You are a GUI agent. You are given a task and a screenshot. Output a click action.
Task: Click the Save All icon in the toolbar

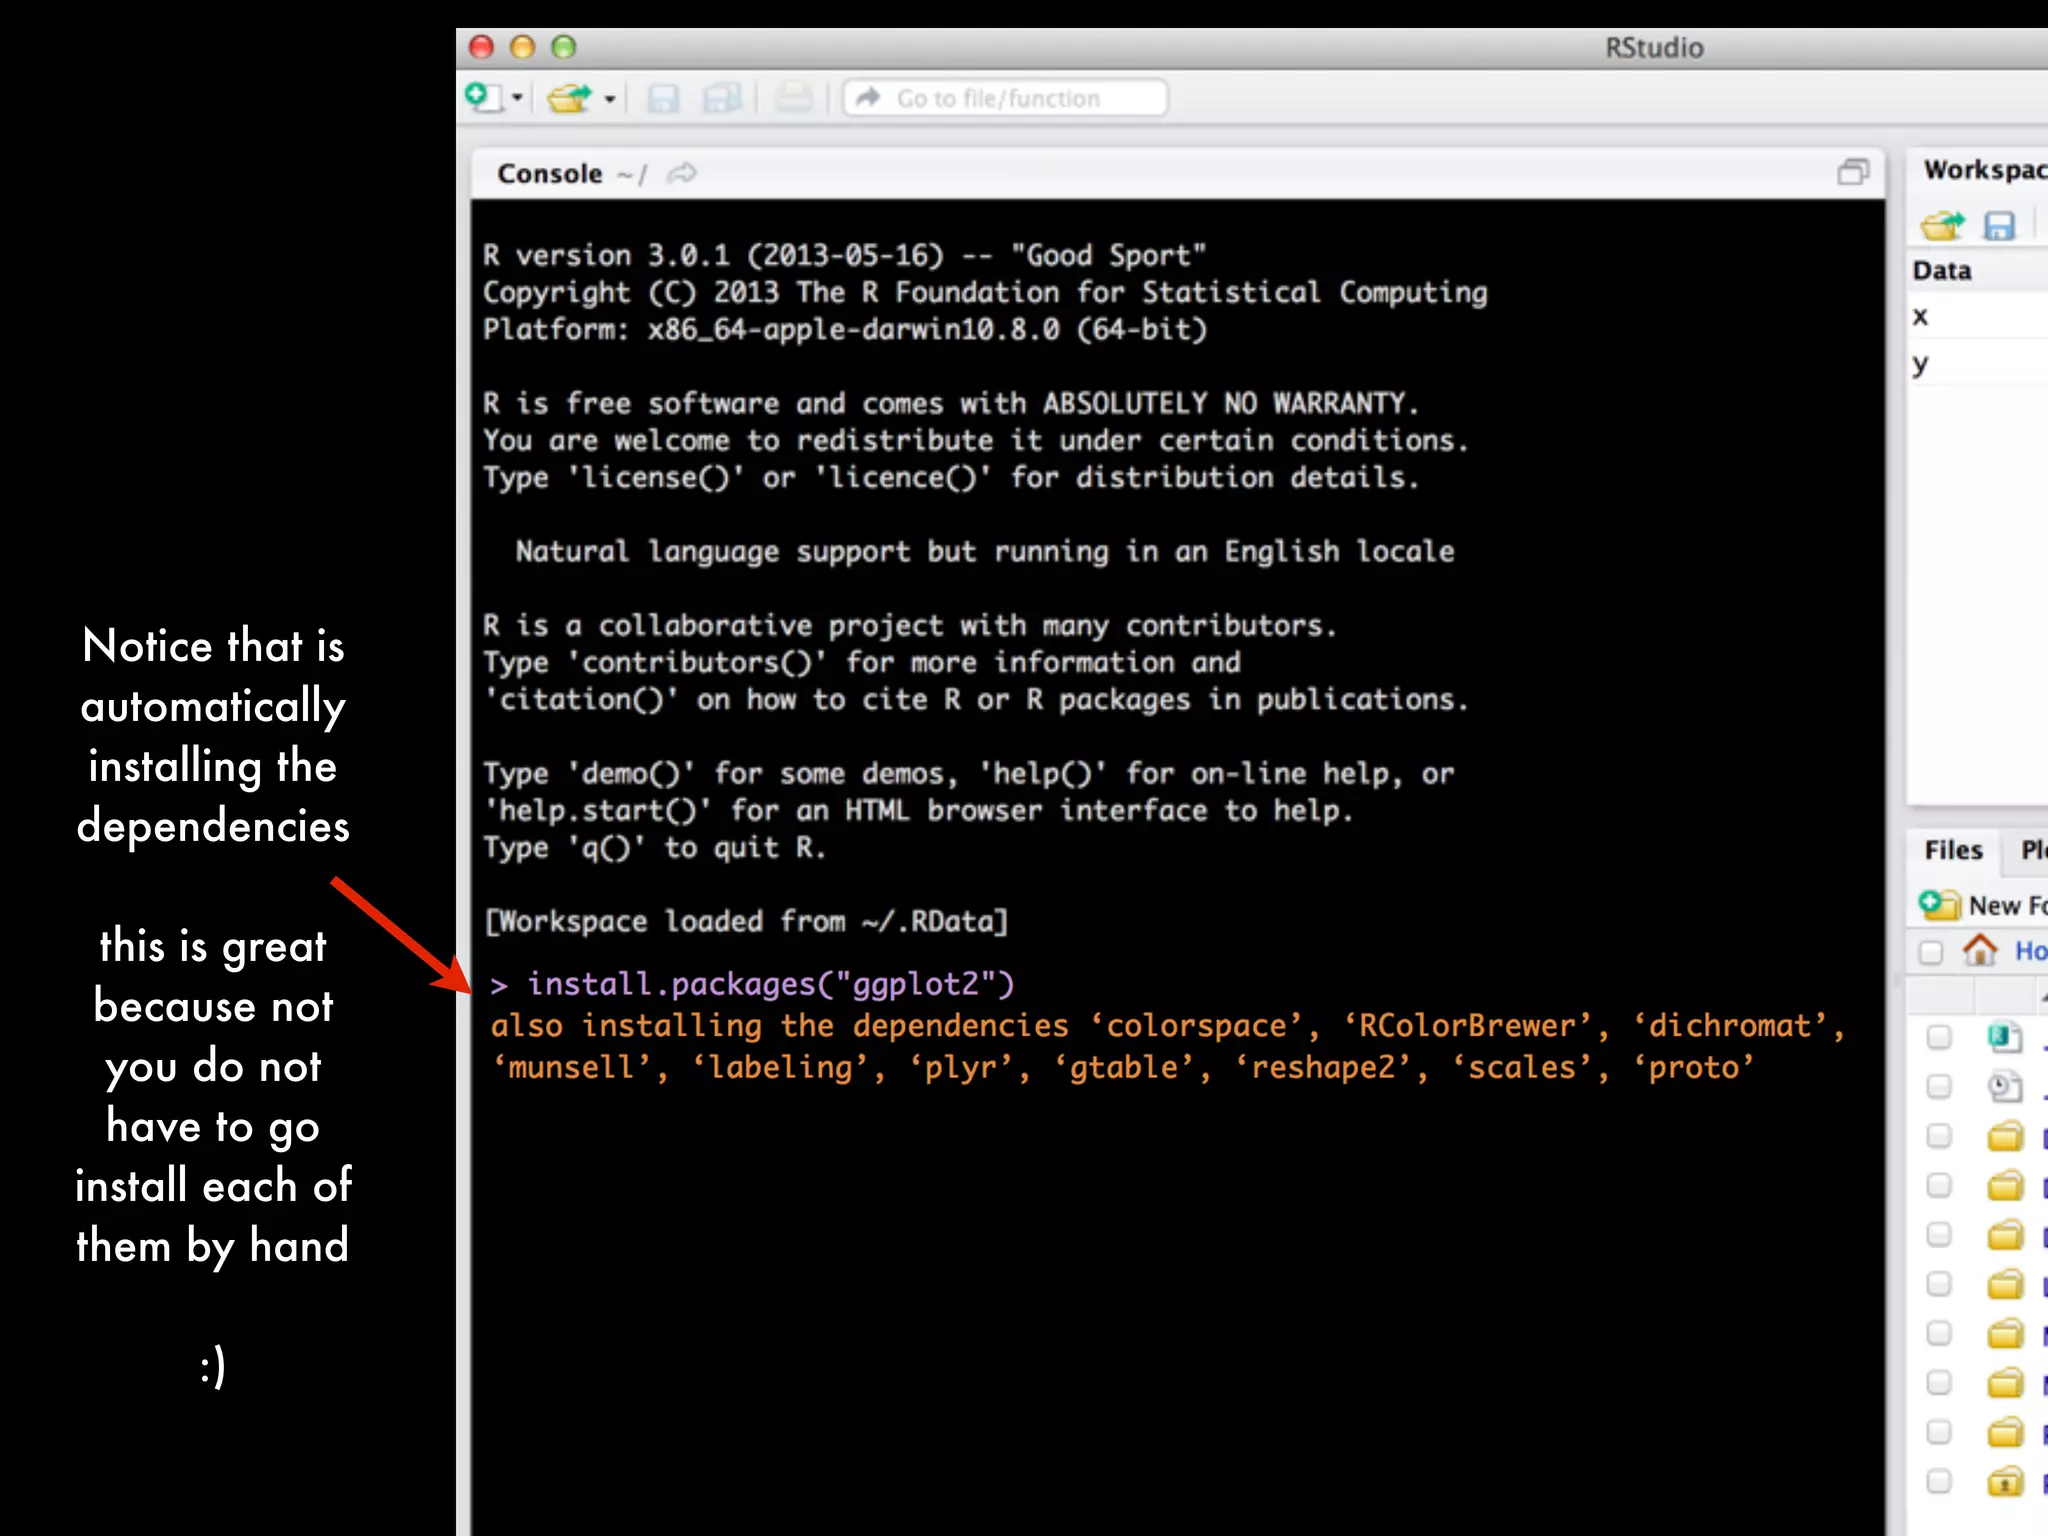722,98
